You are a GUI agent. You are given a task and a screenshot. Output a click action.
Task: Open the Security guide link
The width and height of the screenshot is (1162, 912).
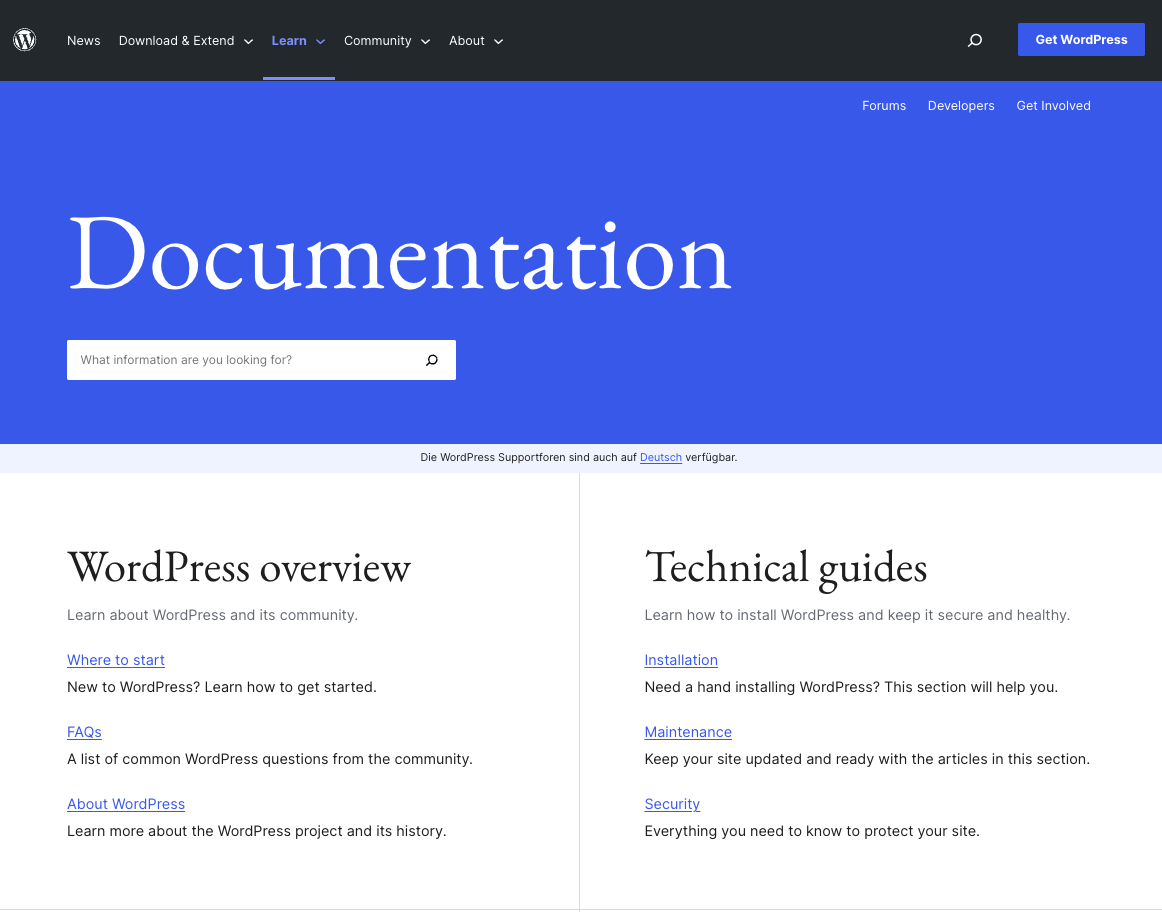coord(672,804)
